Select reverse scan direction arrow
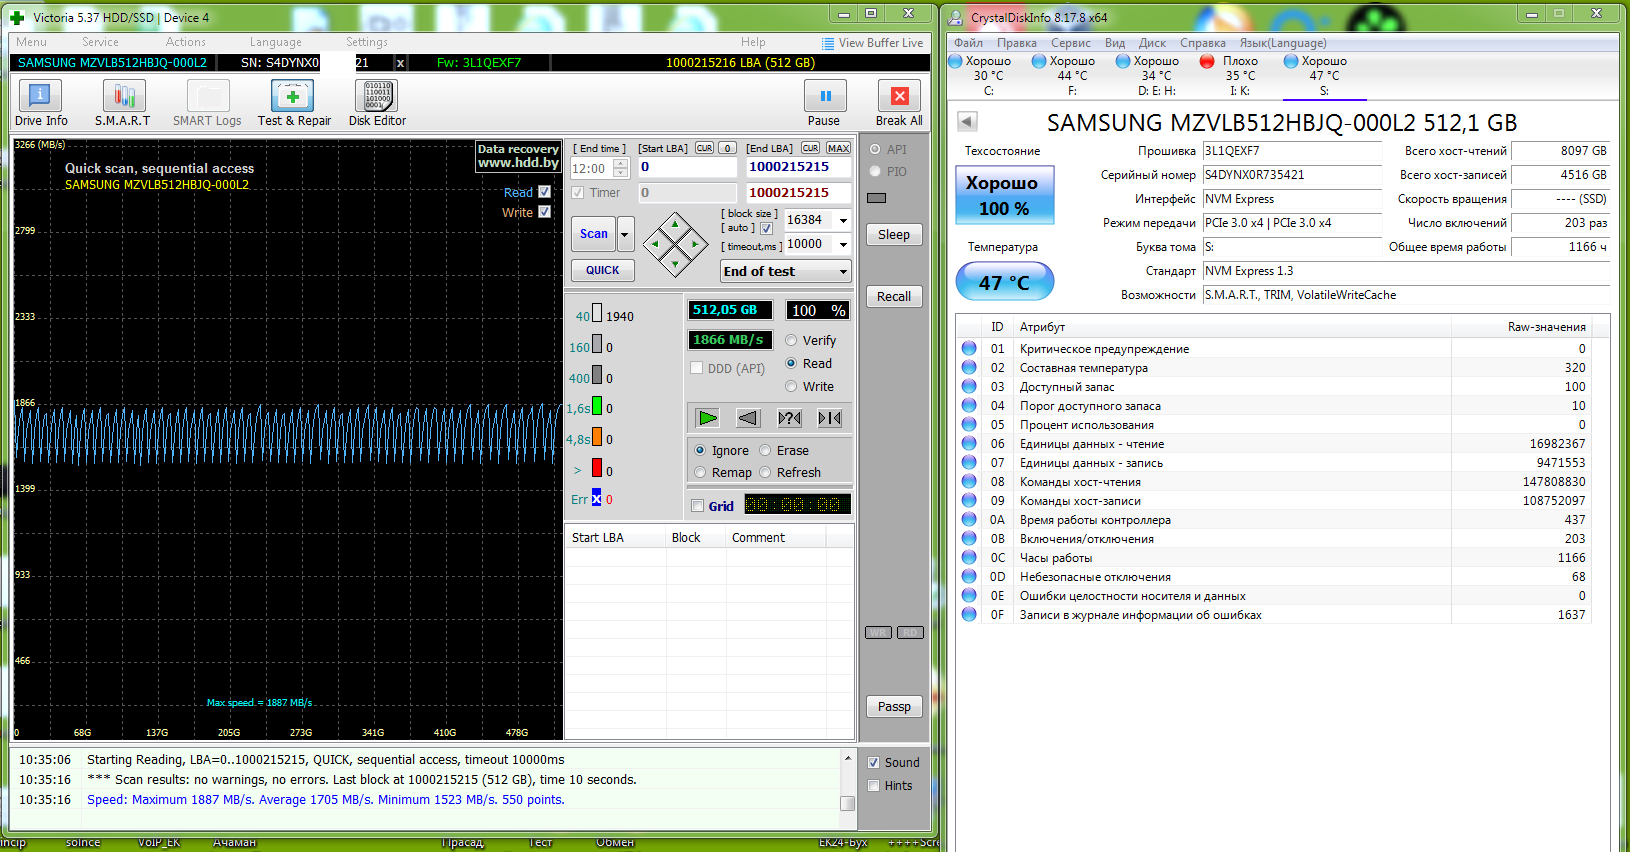This screenshot has width=1630, height=852. tap(748, 418)
